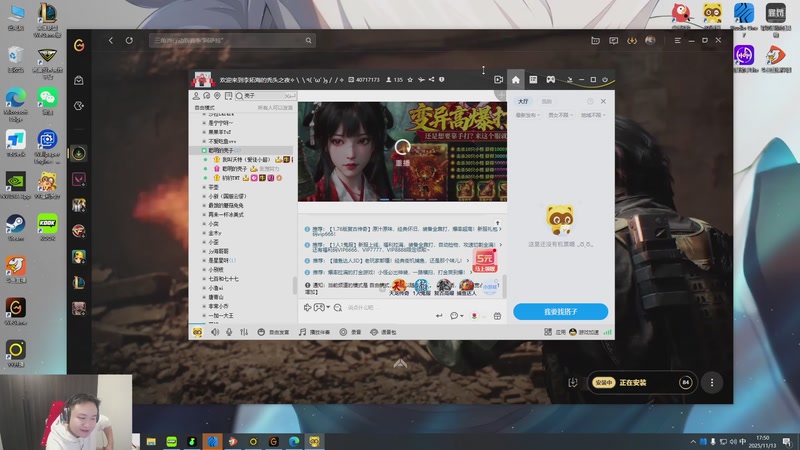The width and height of the screenshot is (800, 450).
Task: Toggle 自由发言 free speech mode
Action: coord(273,332)
